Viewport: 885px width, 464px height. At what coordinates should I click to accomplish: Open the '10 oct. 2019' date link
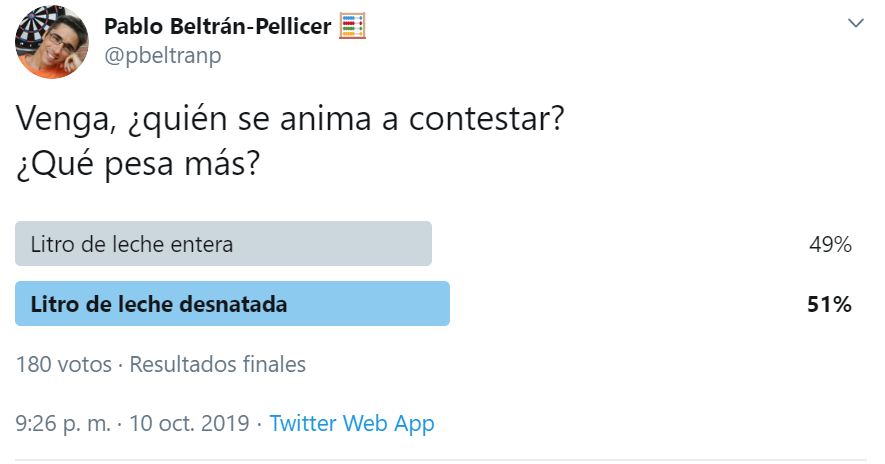(x=190, y=423)
